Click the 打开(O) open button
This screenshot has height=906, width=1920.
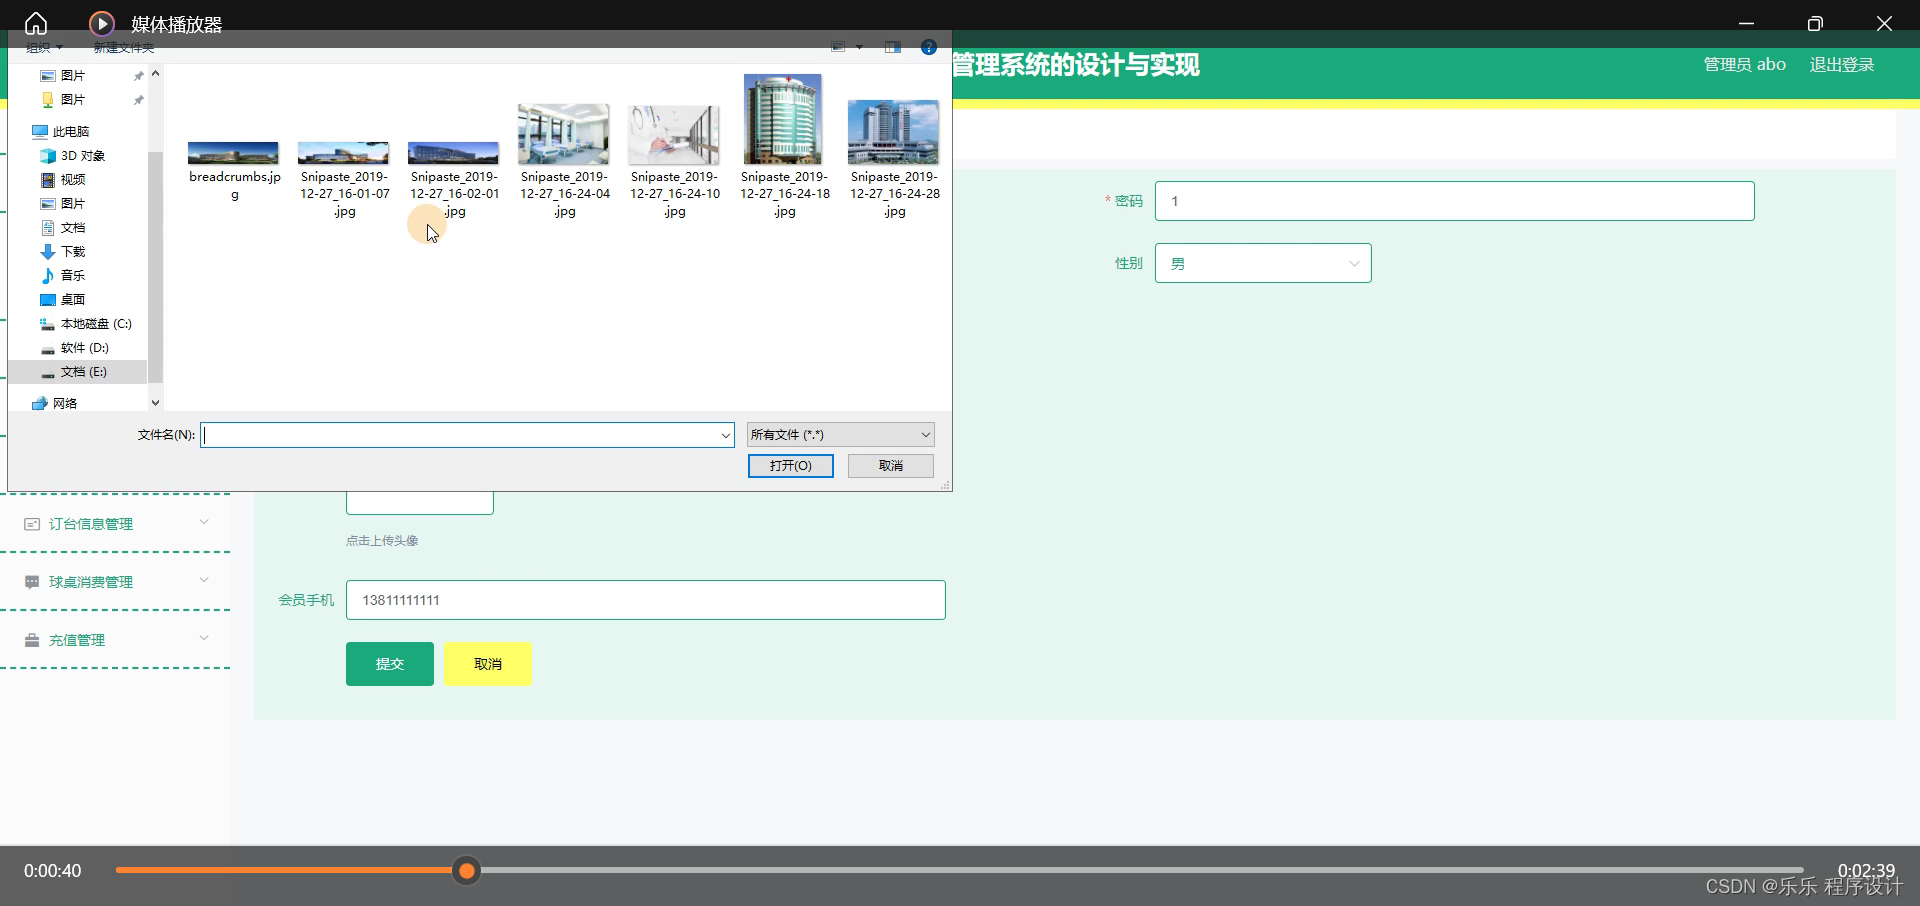[790, 465]
